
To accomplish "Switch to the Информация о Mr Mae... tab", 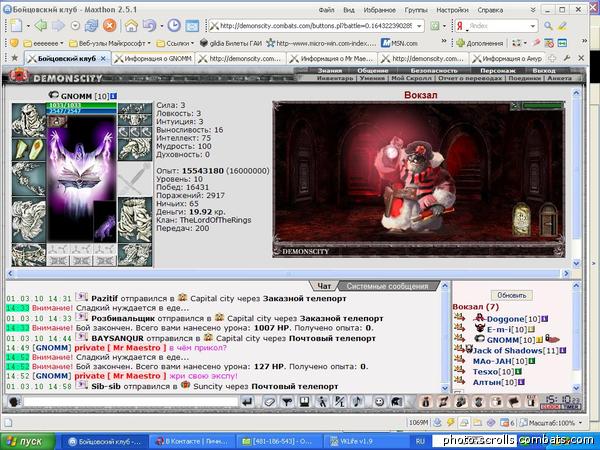I will 331,59.
